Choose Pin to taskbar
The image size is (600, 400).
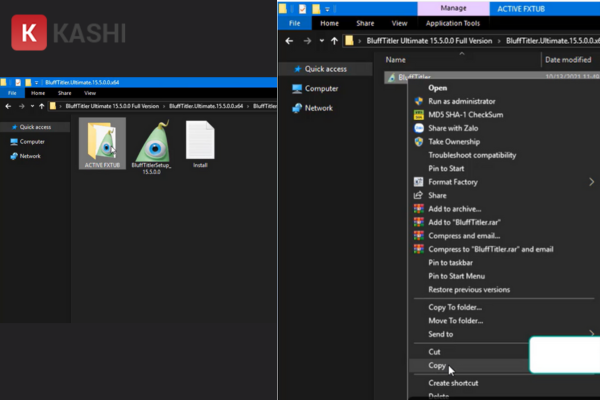pos(450,263)
